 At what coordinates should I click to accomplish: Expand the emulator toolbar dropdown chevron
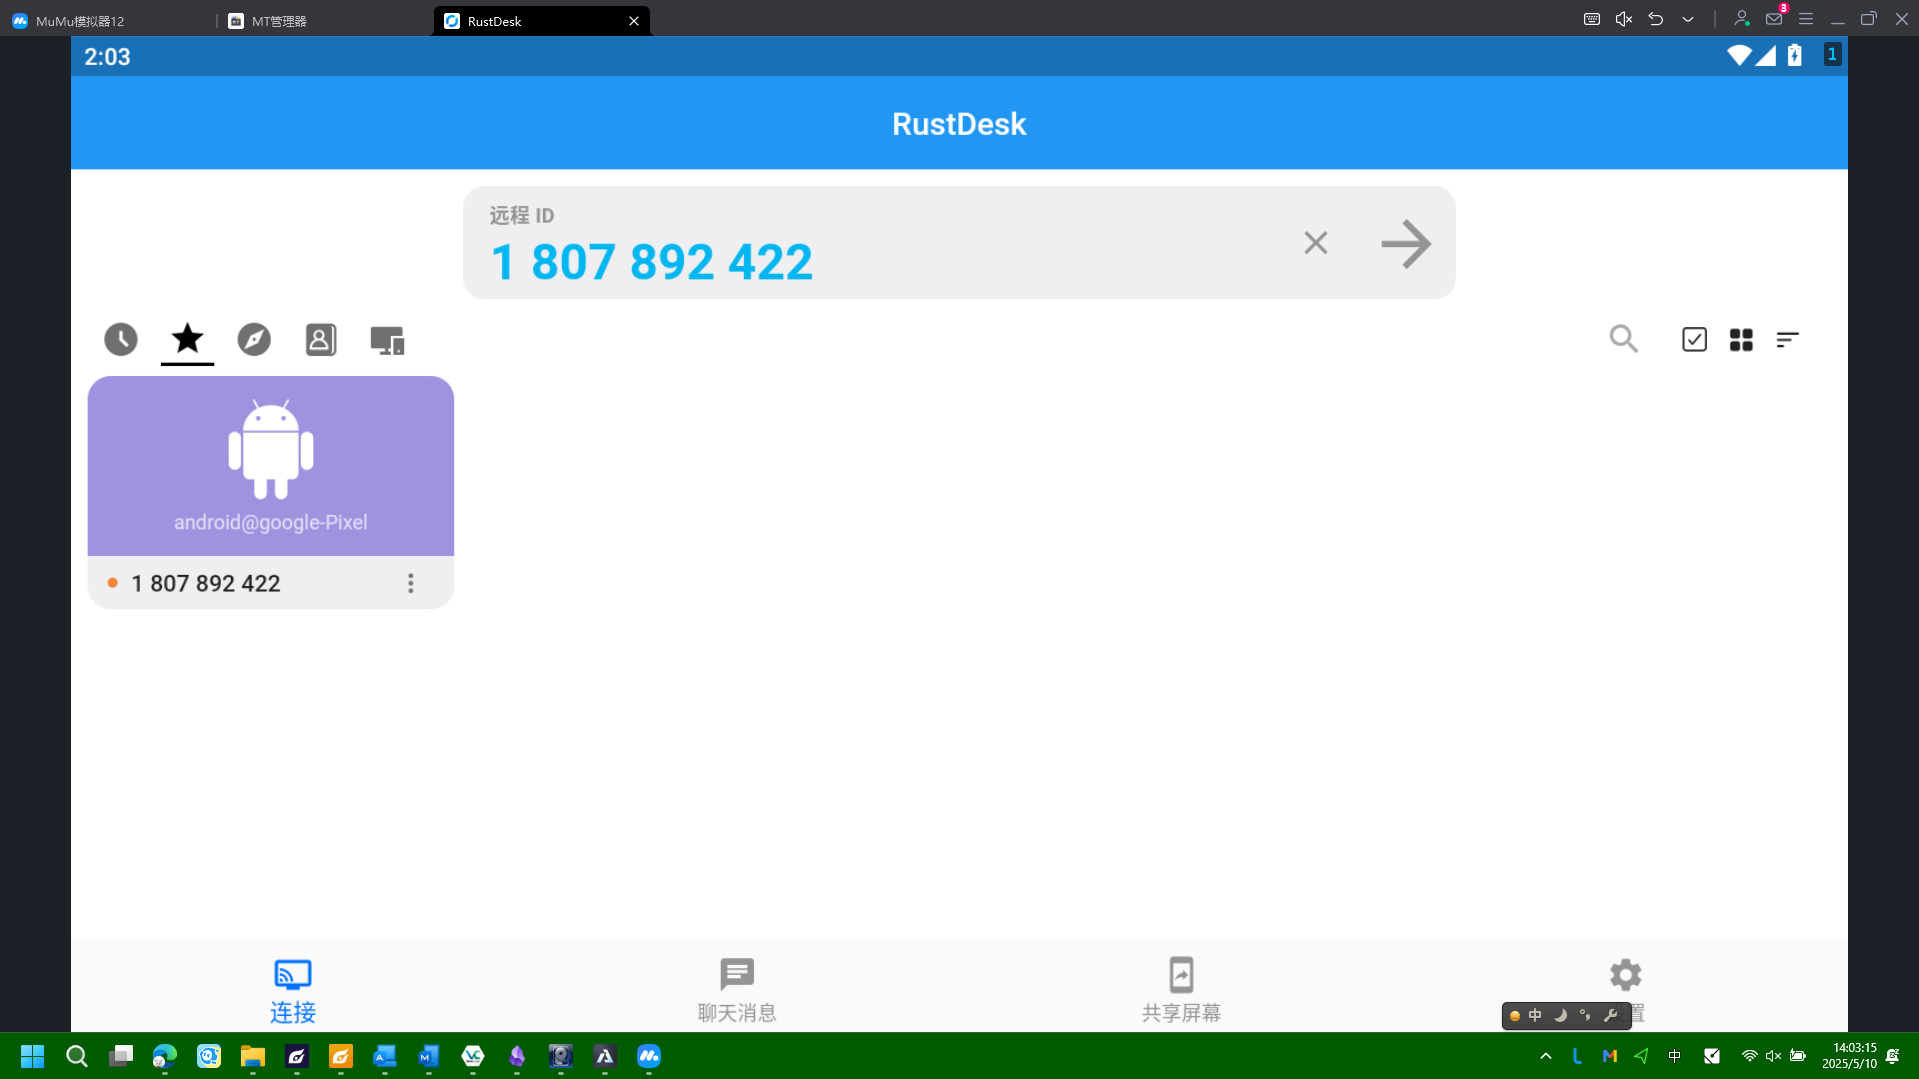(x=1688, y=19)
